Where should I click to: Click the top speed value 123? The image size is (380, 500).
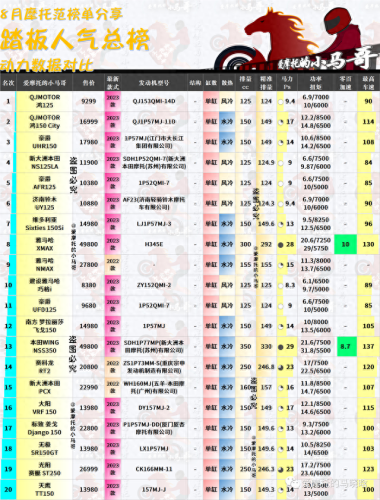368,469
